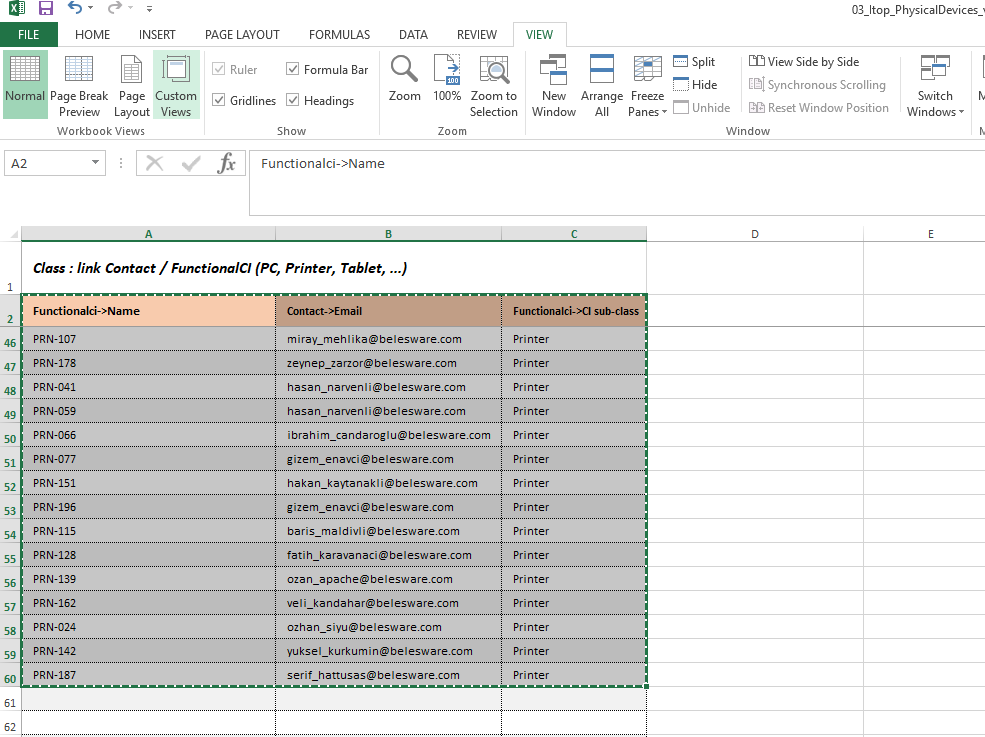Open a New Window
The height and width of the screenshot is (737, 985).
(553, 85)
